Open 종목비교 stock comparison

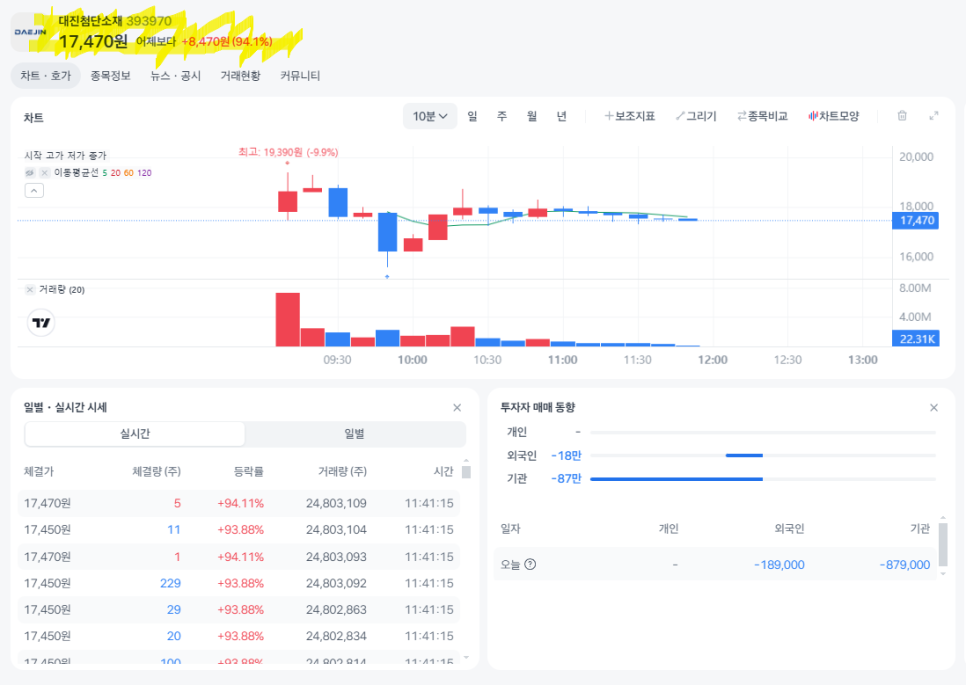click(x=763, y=116)
